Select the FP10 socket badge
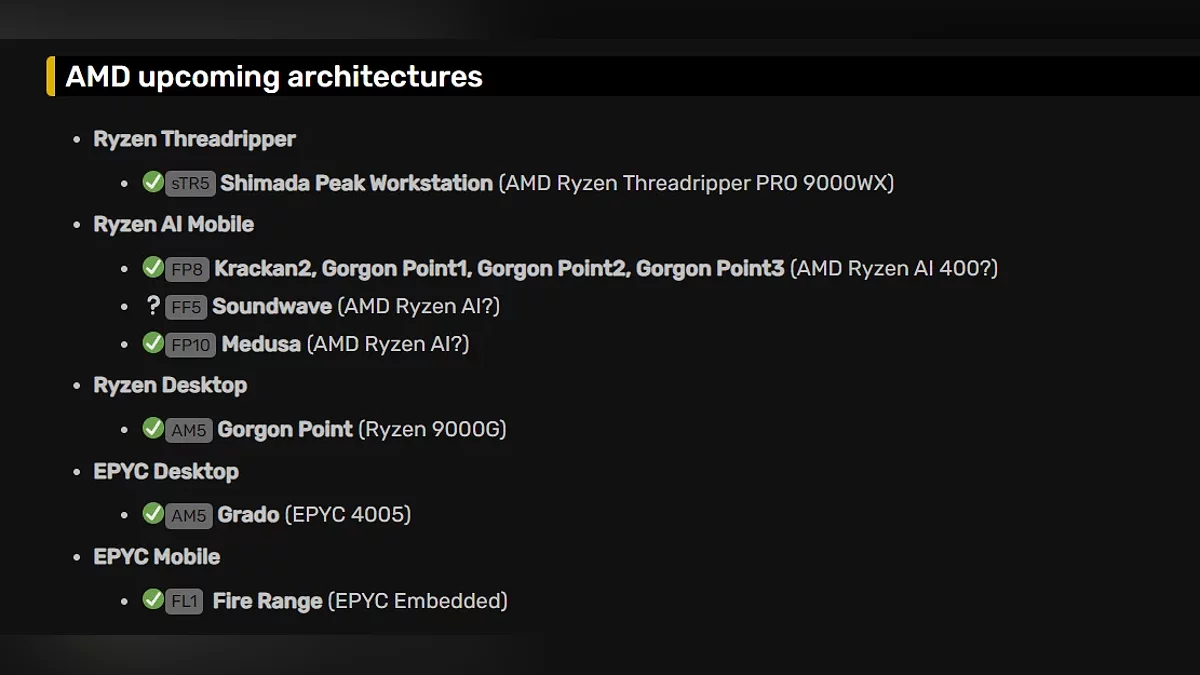This screenshot has width=1200, height=675. (191, 345)
